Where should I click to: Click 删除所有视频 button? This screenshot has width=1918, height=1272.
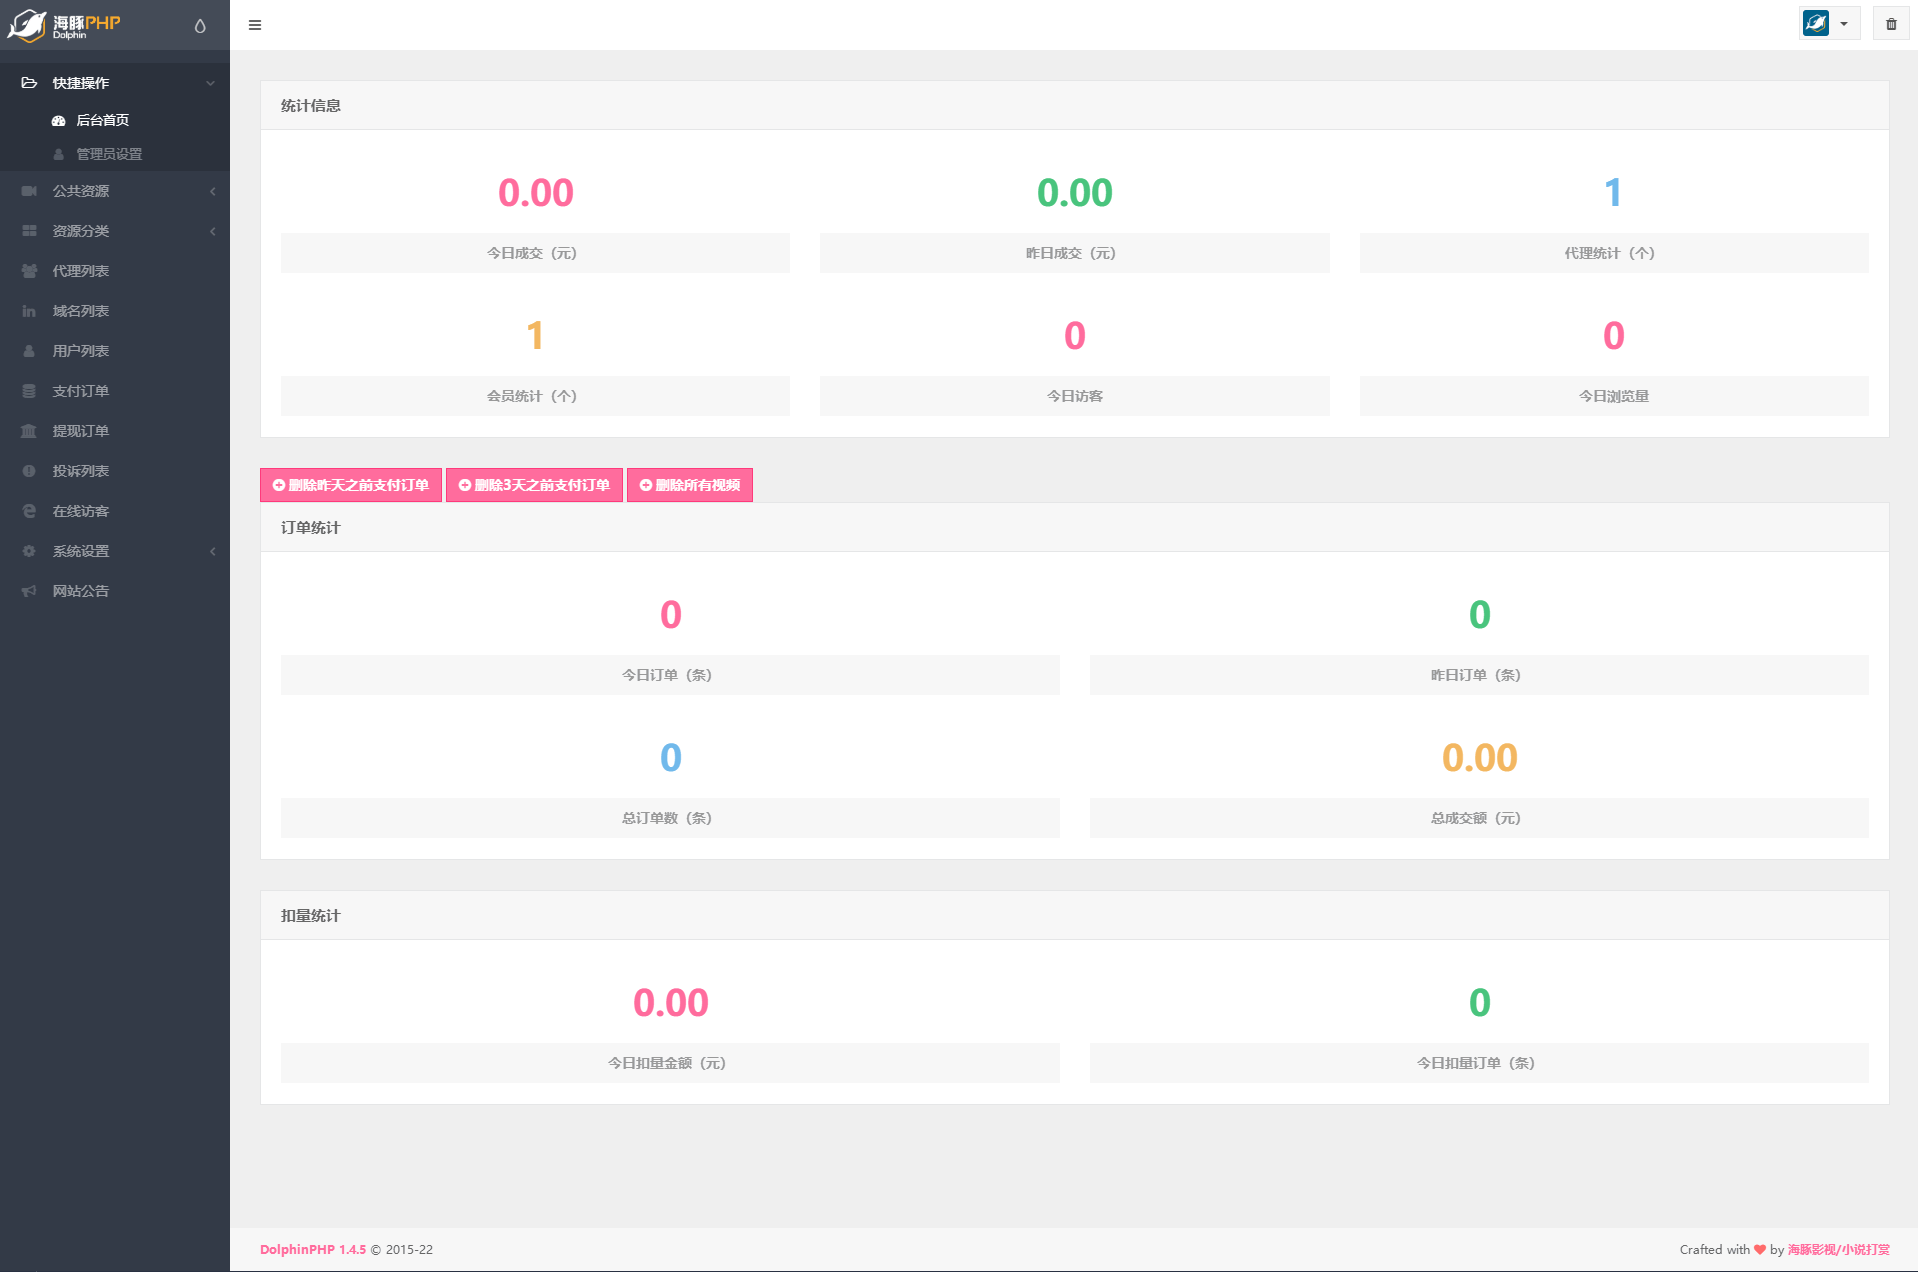point(689,485)
